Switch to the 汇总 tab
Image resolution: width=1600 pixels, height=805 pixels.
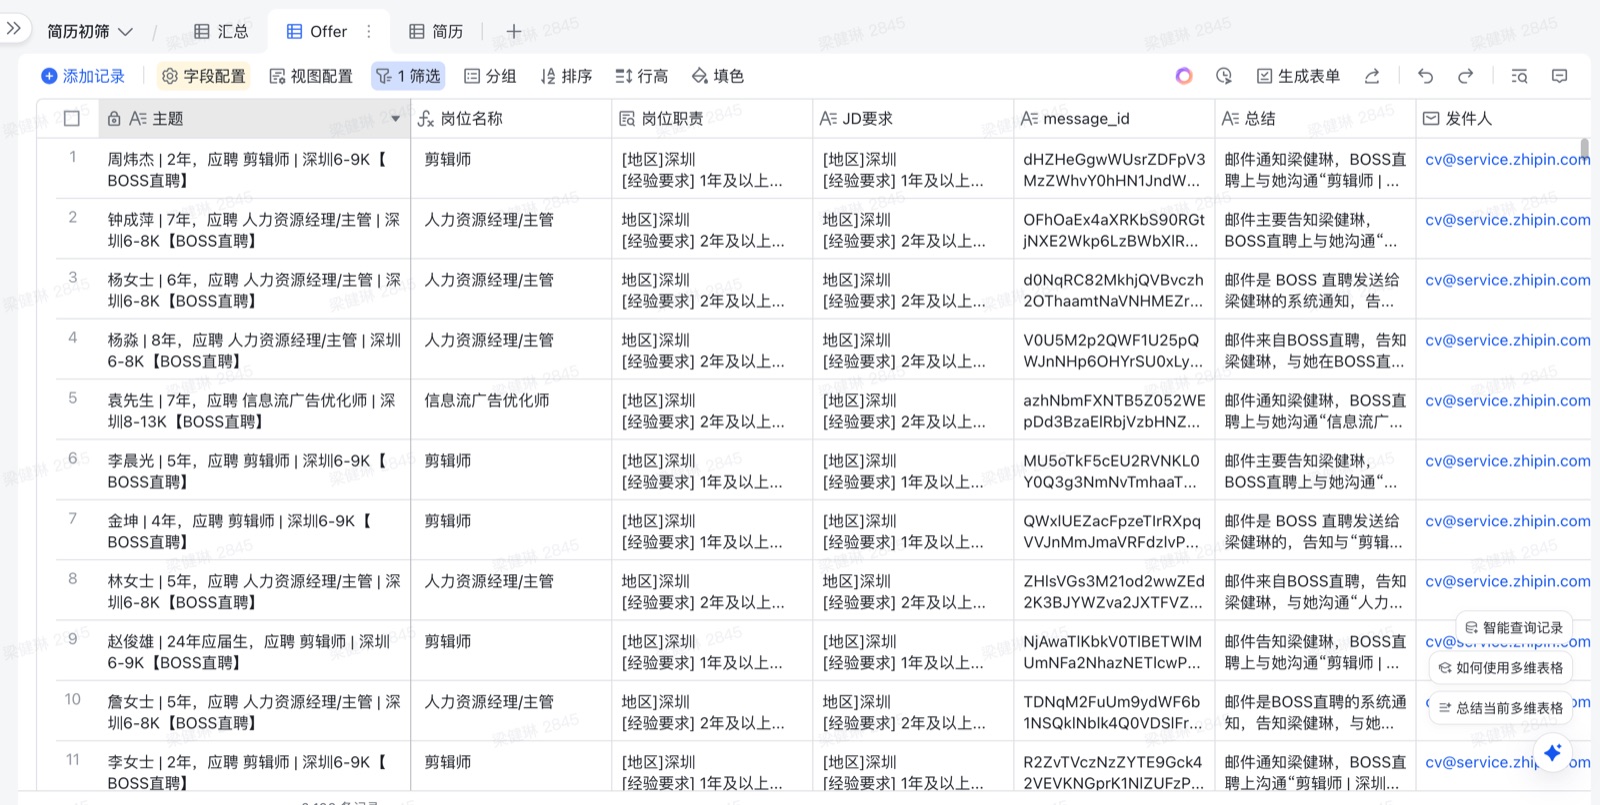tap(221, 31)
